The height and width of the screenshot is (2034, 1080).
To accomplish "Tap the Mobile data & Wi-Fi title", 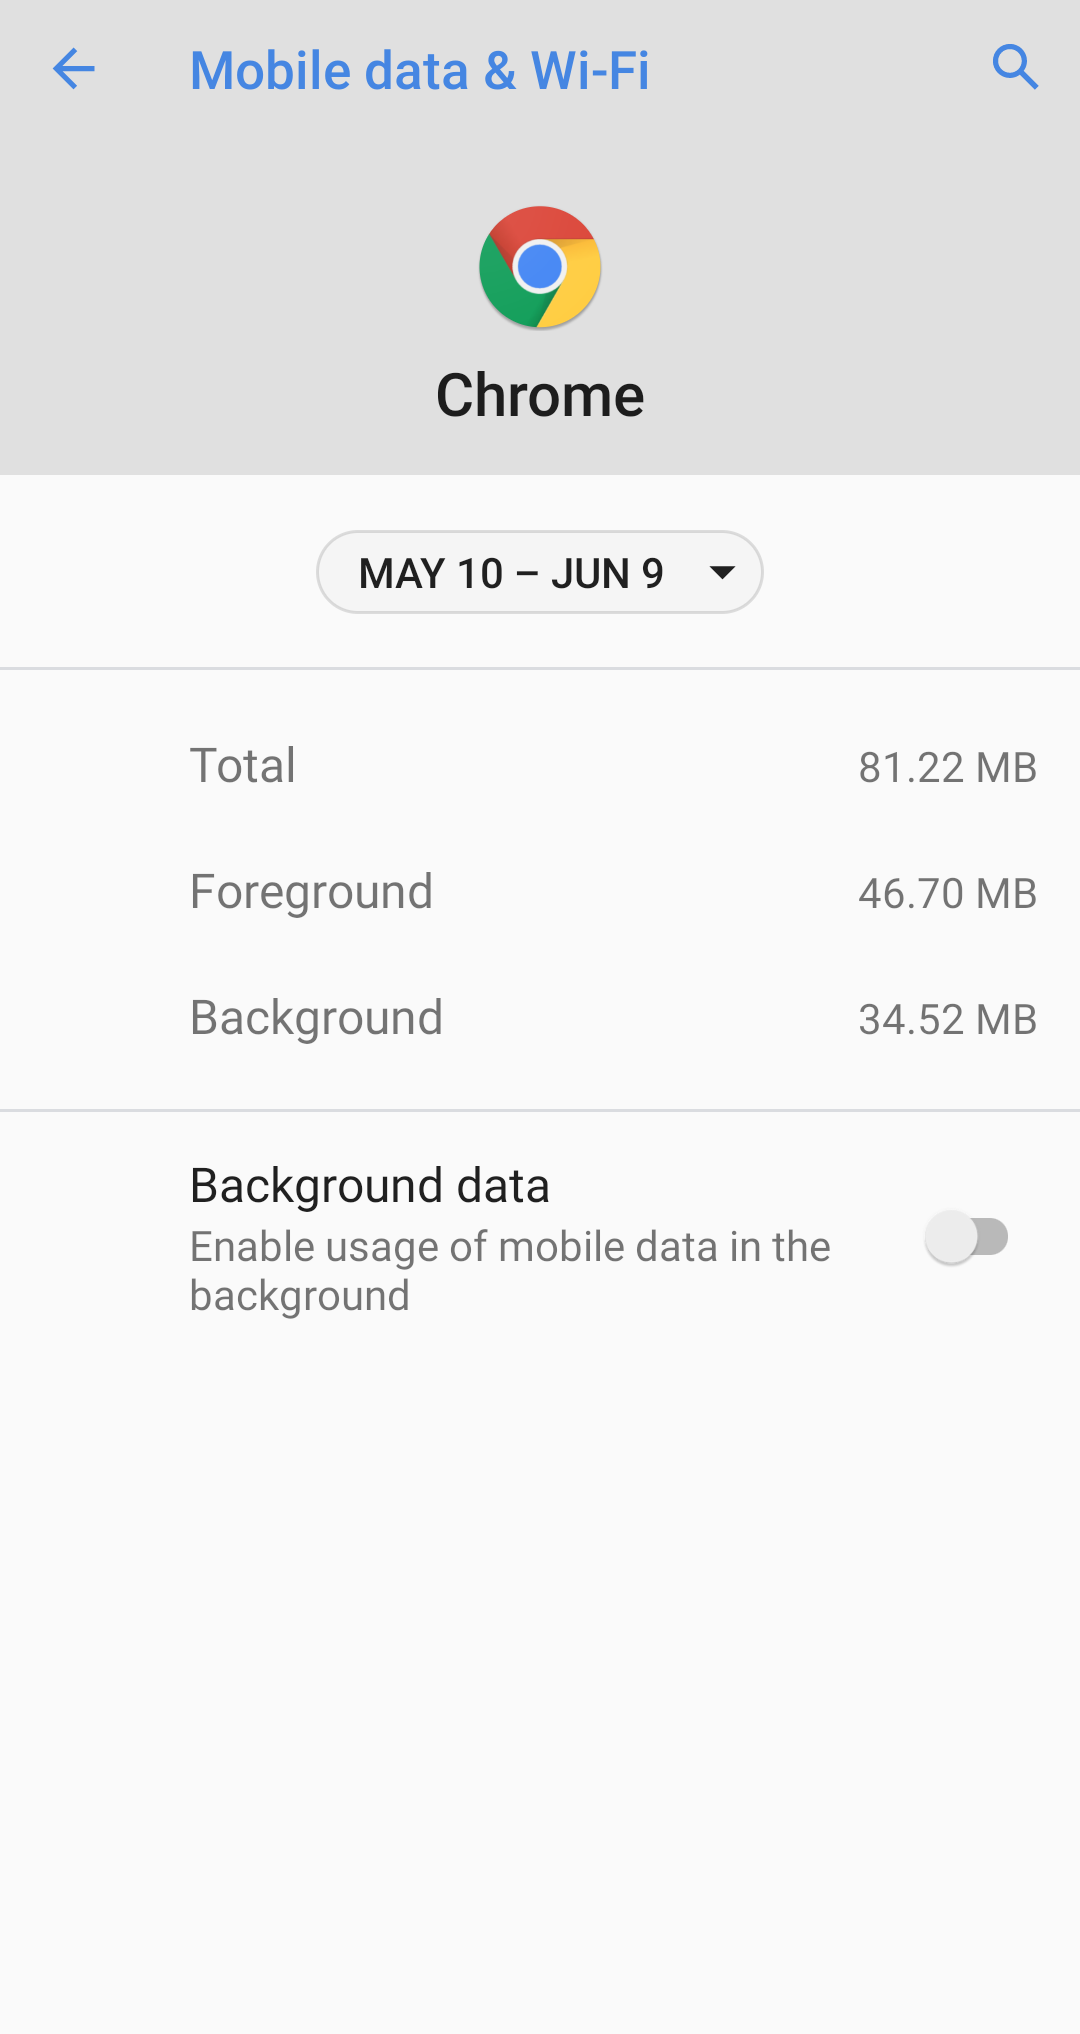I will tap(419, 71).
